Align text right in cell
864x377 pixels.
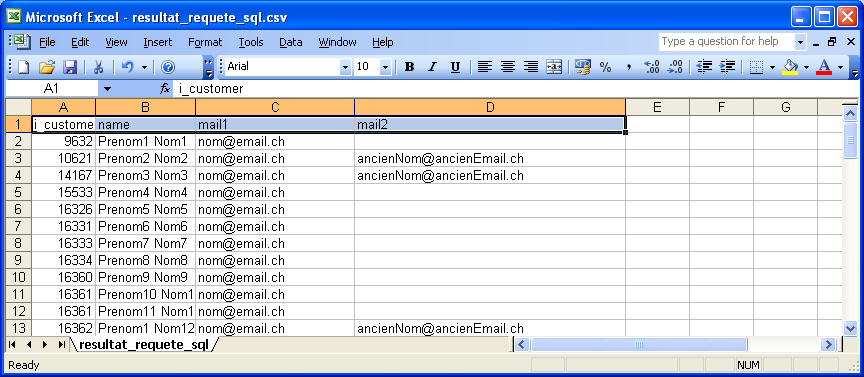pos(531,67)
